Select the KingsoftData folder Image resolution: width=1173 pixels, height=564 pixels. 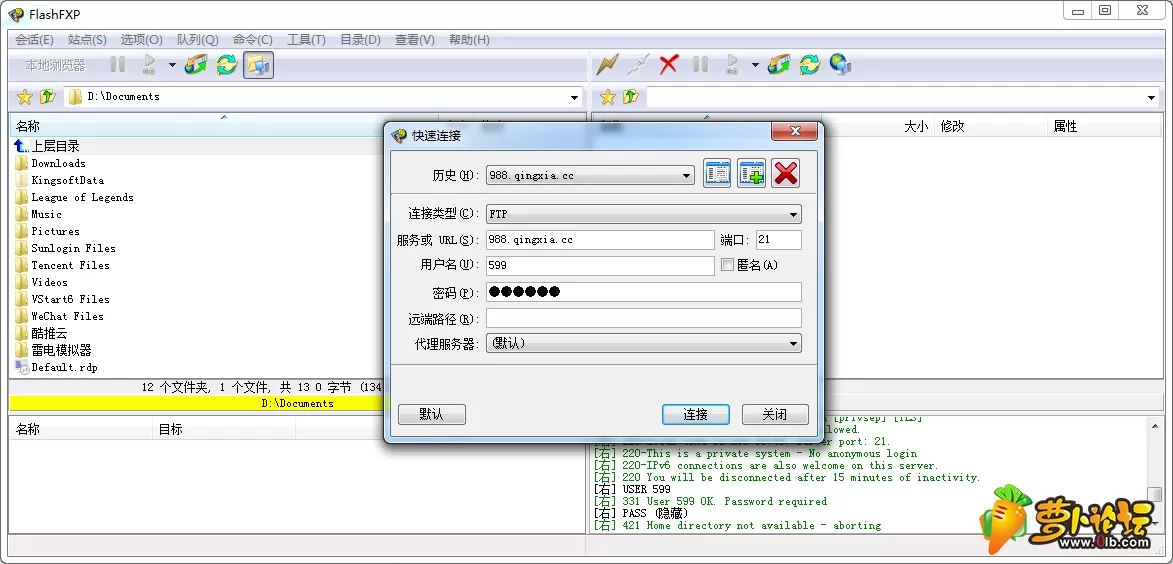click(67, 180)
